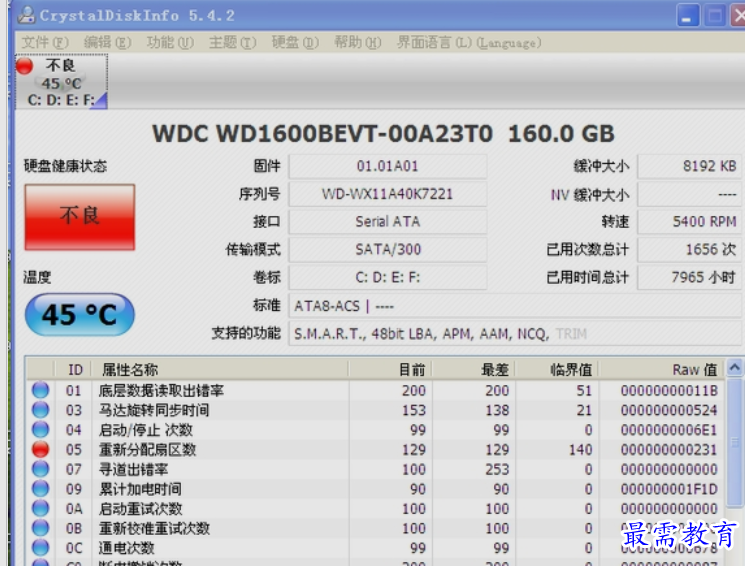Click the drive title WDC WD1600BEVT-00A23T0
The width and height of the screenshot is (745, 566).
tap(323, 134)
